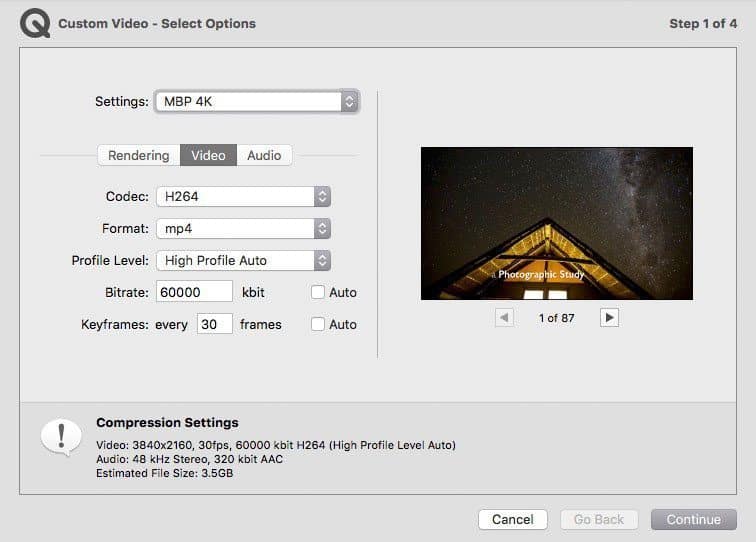
Task: Enable Auto checkbox for Bitrate
Action: click(x=318, y=293)
